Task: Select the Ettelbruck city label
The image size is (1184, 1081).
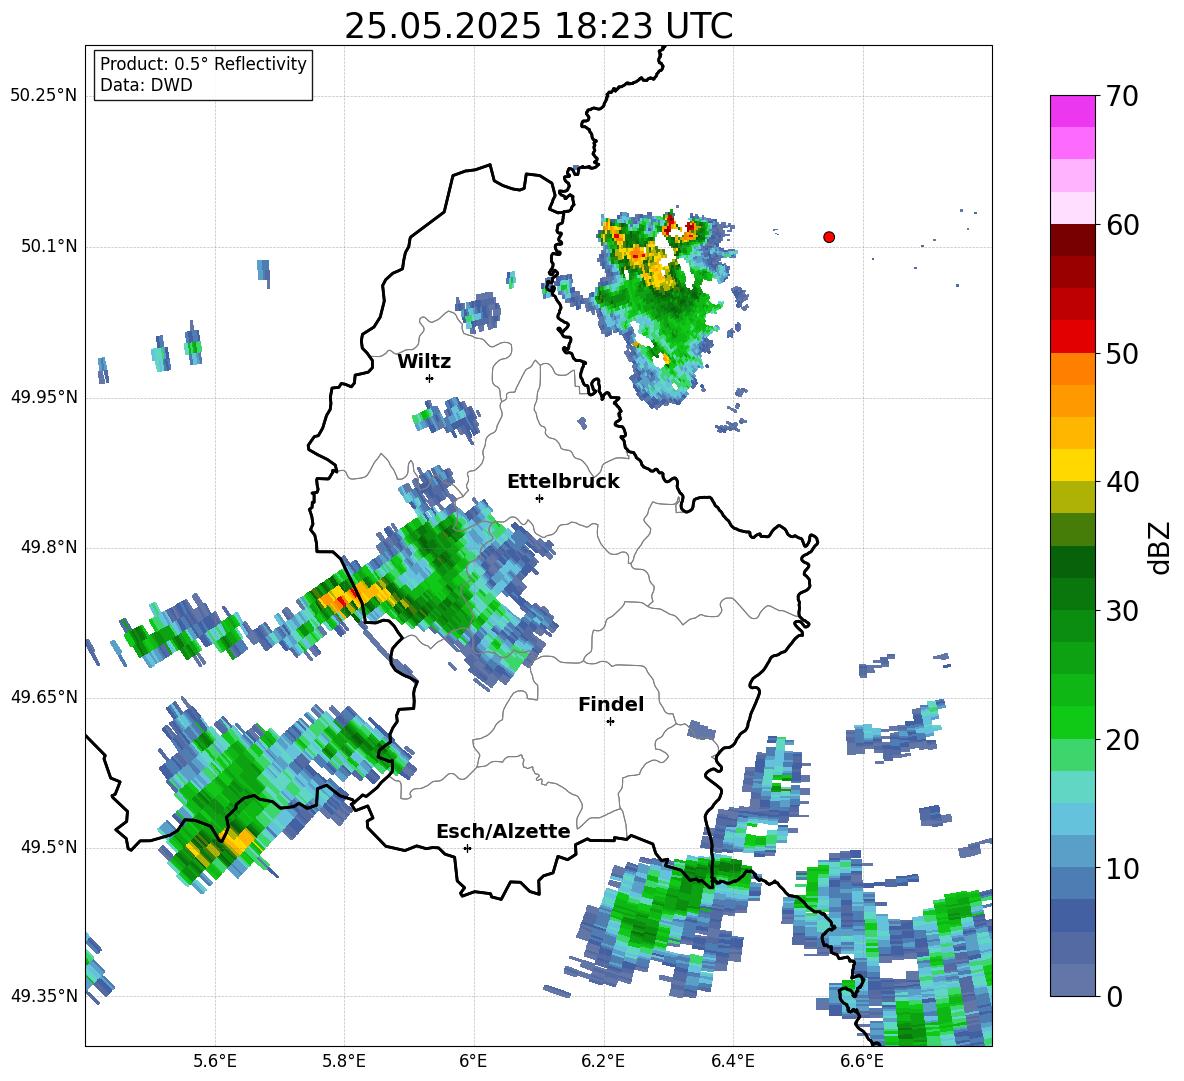Action: (563, 482)
